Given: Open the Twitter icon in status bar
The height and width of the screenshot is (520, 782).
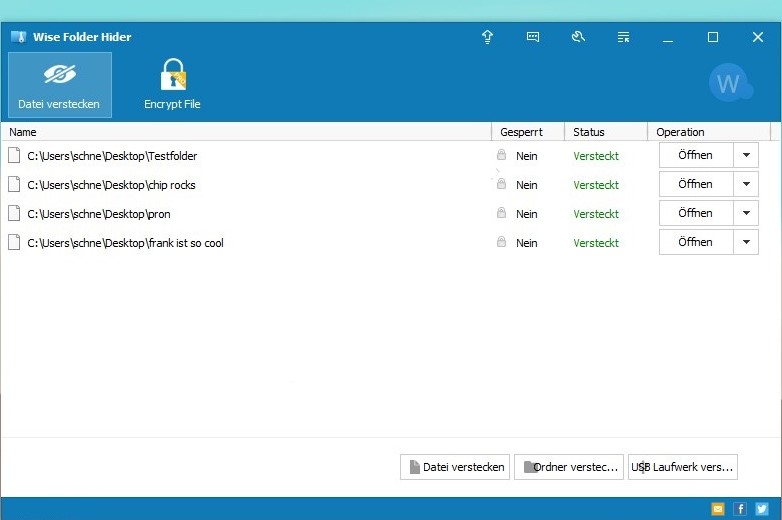Looking at the screenshot, I should pyautogui.click(x=762, y=509).
